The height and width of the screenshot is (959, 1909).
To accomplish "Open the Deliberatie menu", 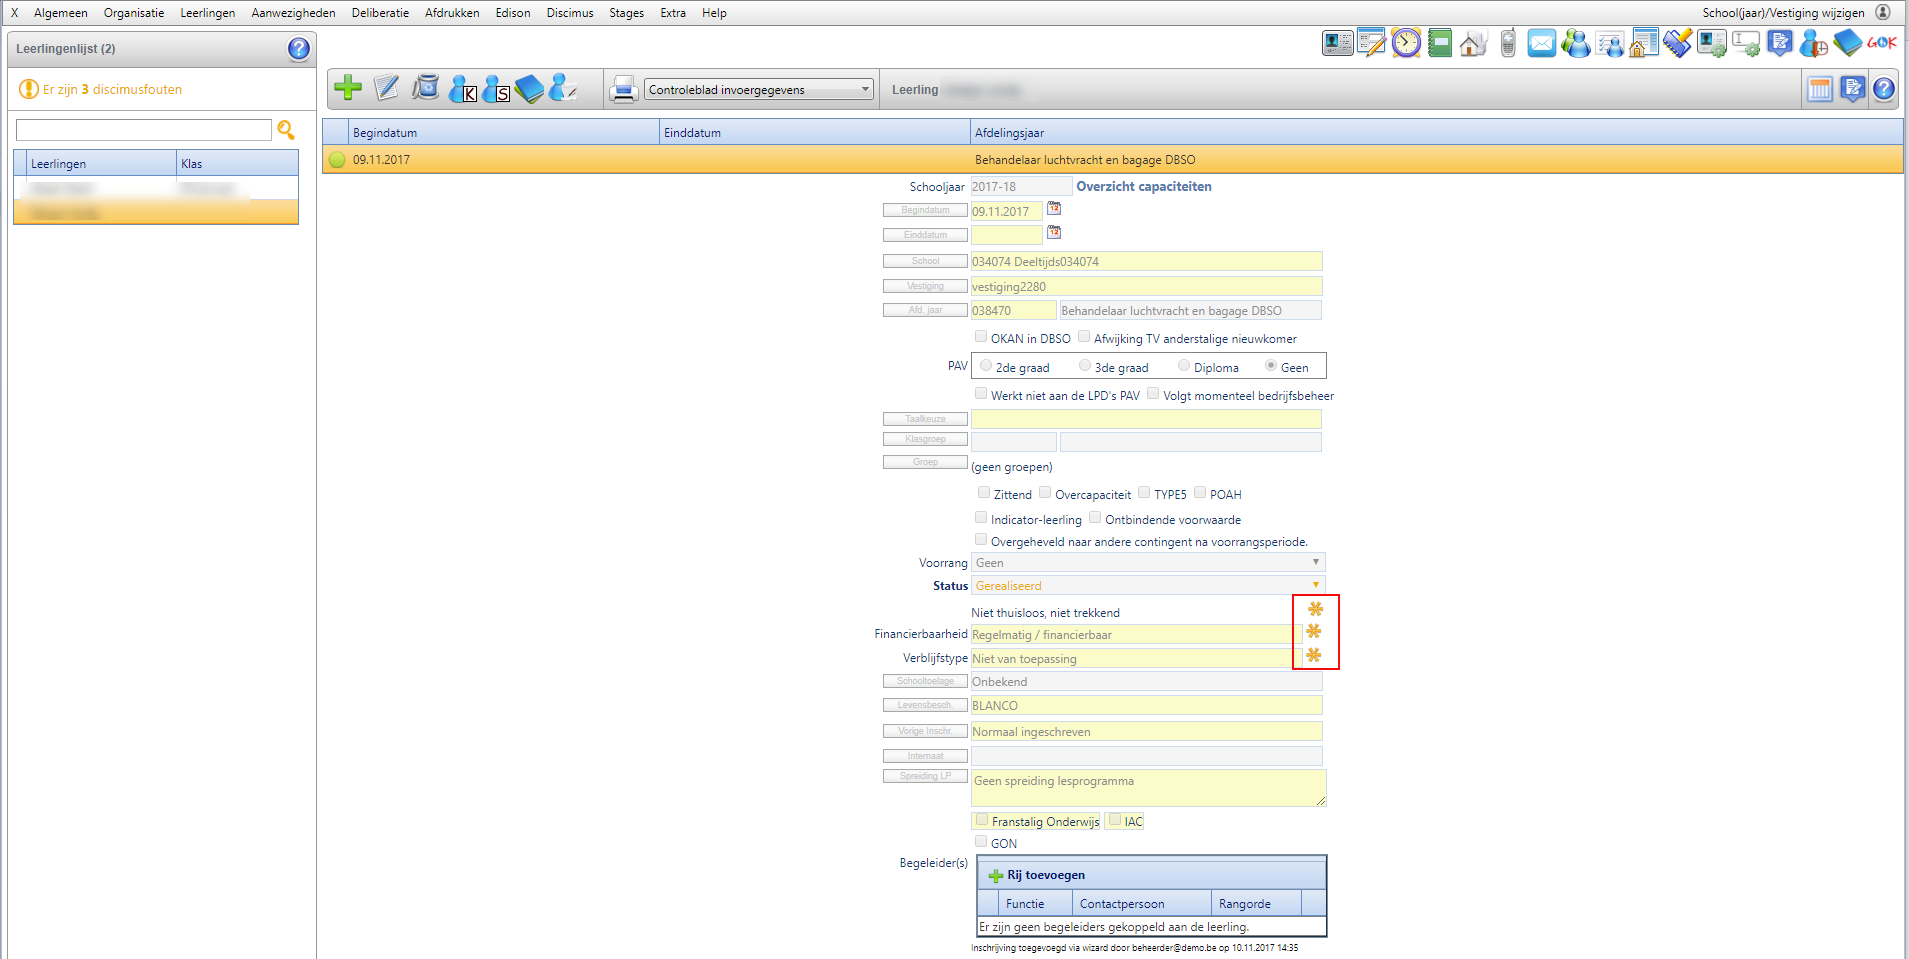I will (x=380, y=13).
